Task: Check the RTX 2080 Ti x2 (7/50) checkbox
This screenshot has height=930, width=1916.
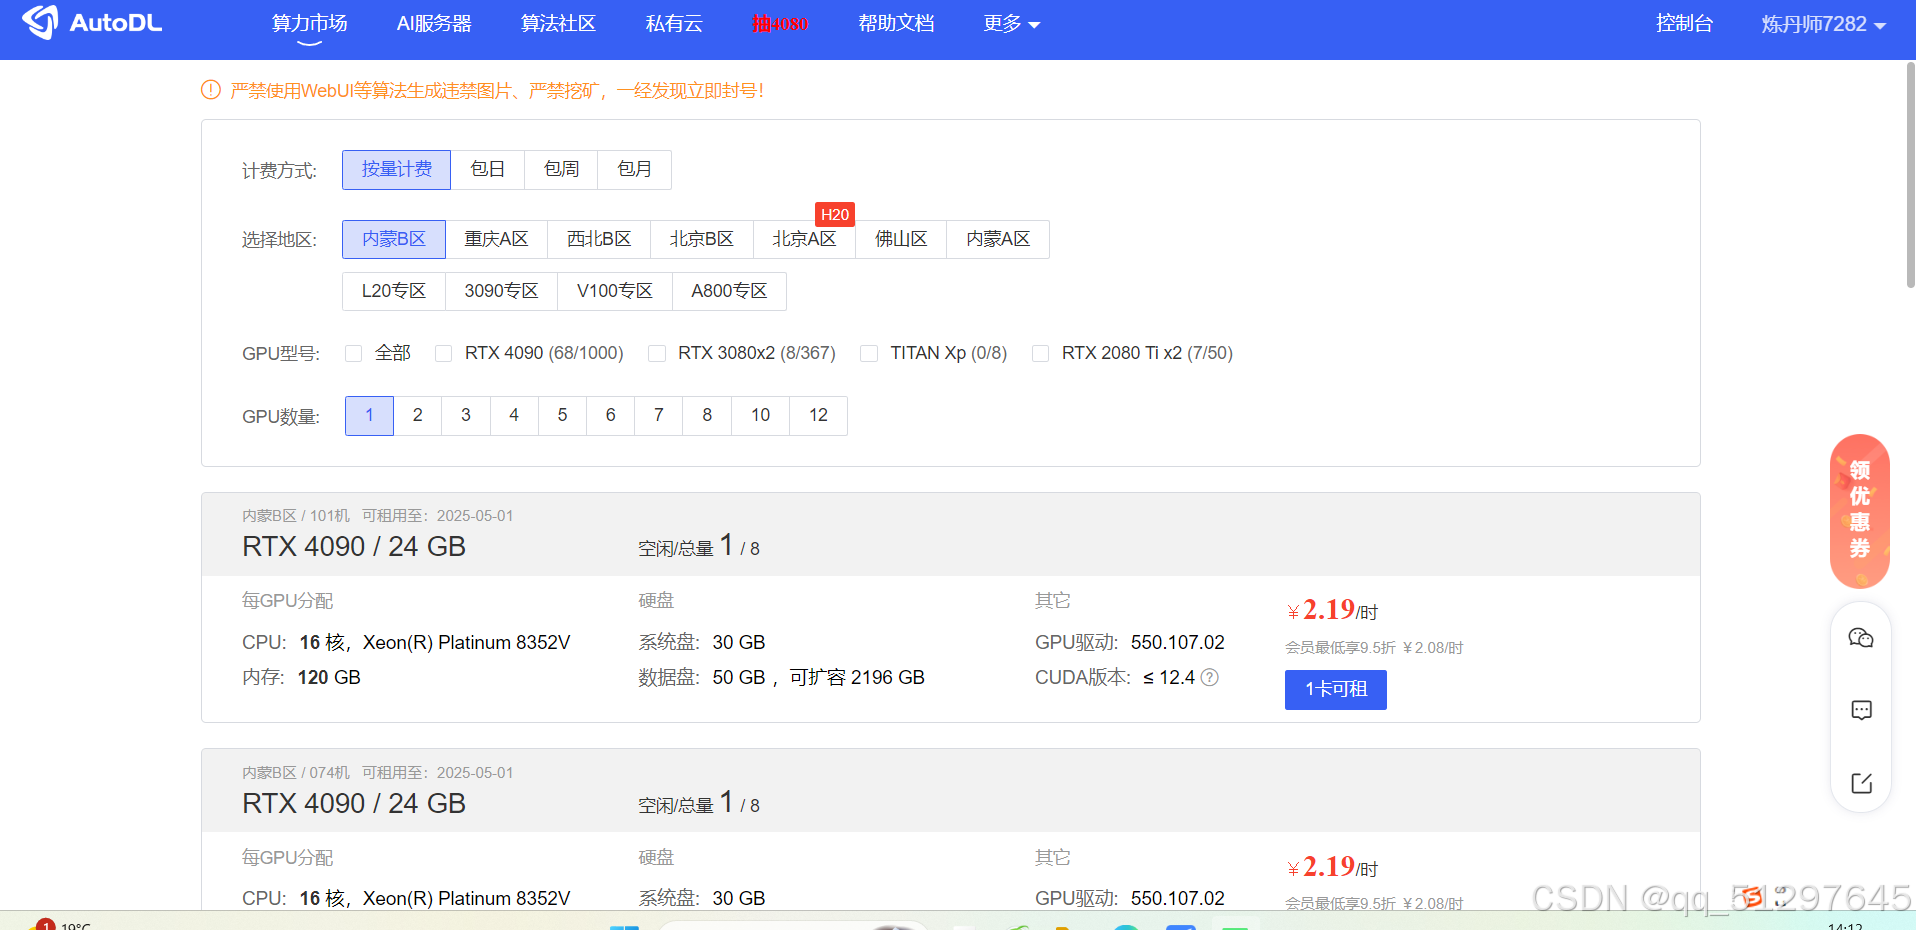Action: tap(1041, 353)
